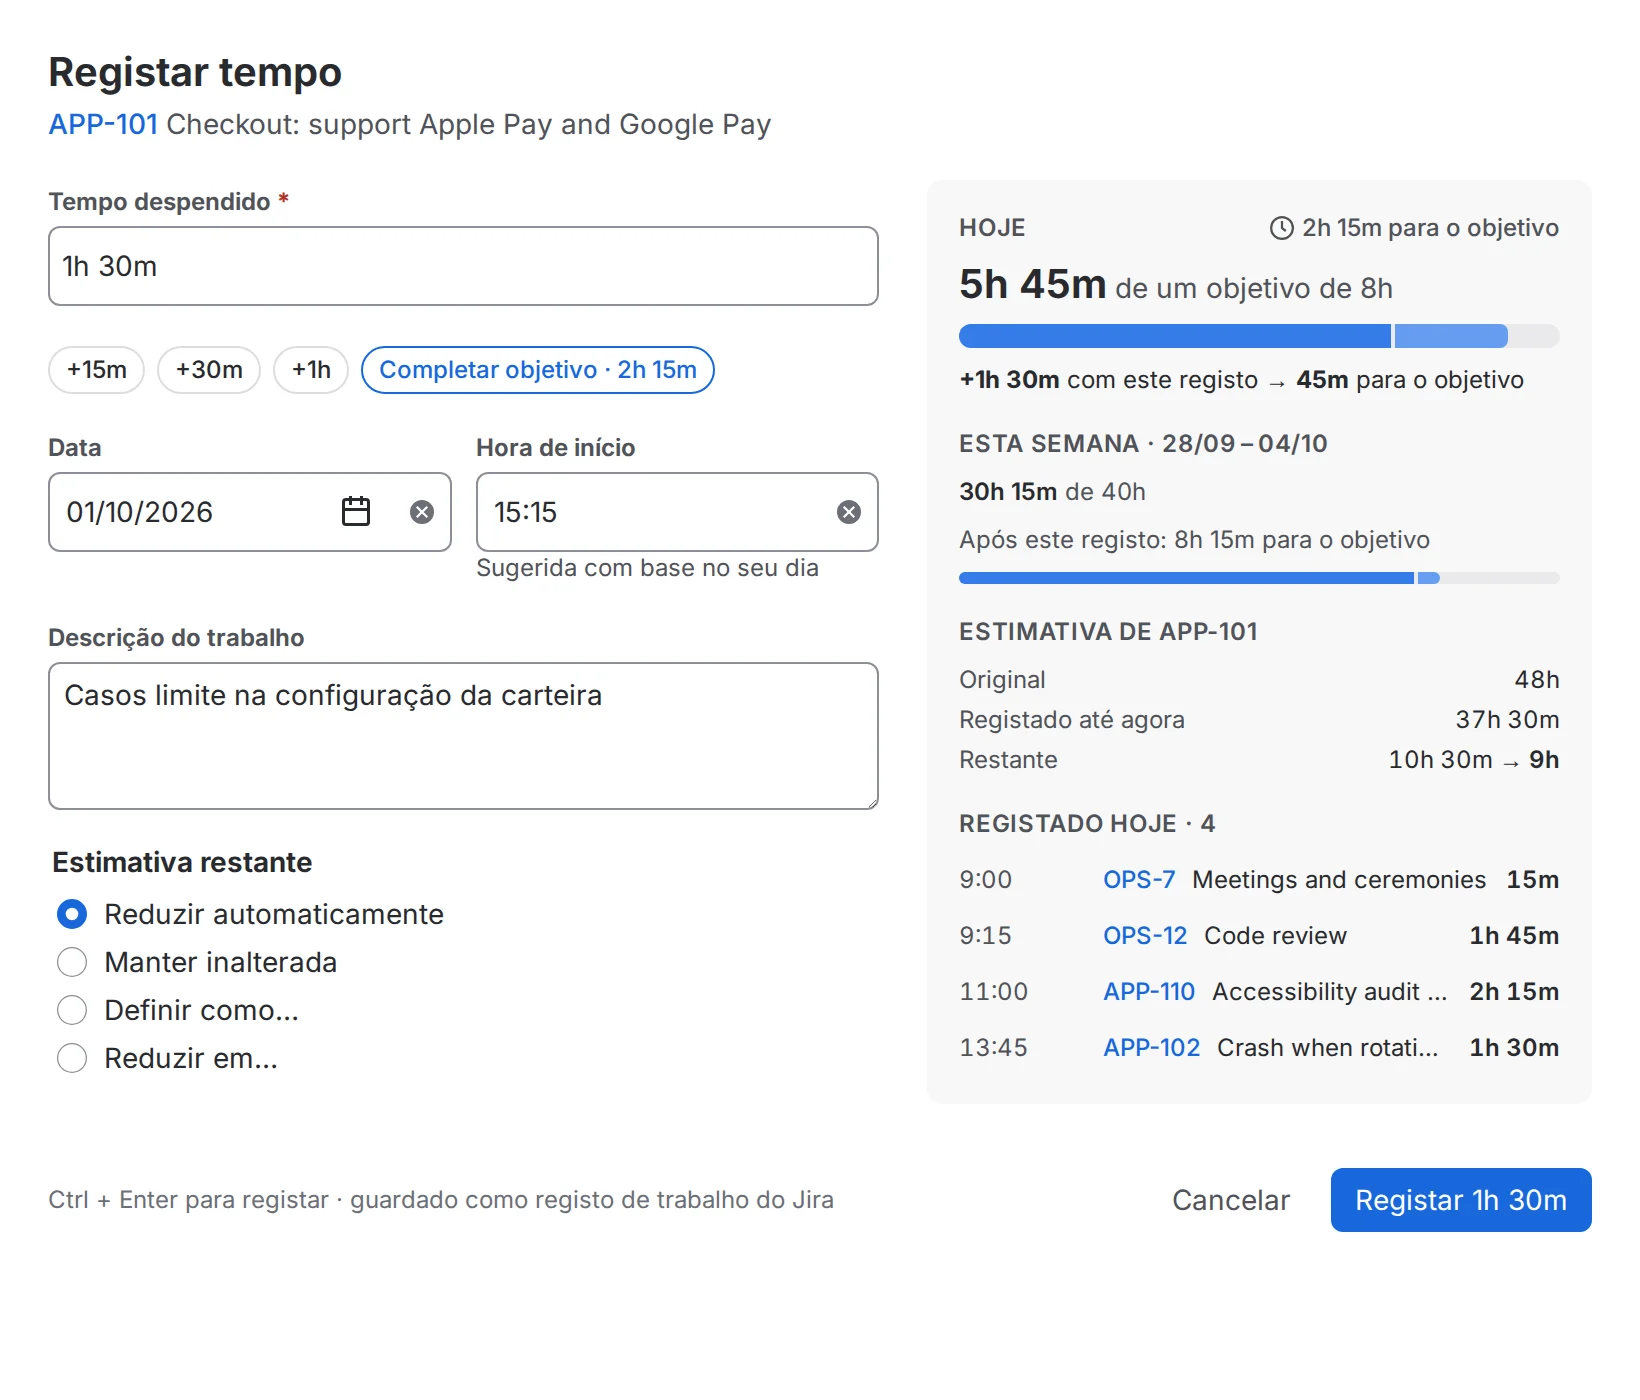Choose the Reduzir em... radio option
This screenshot has height=1400, width=1640.
pyautogui.click(x=72, y=1058)
